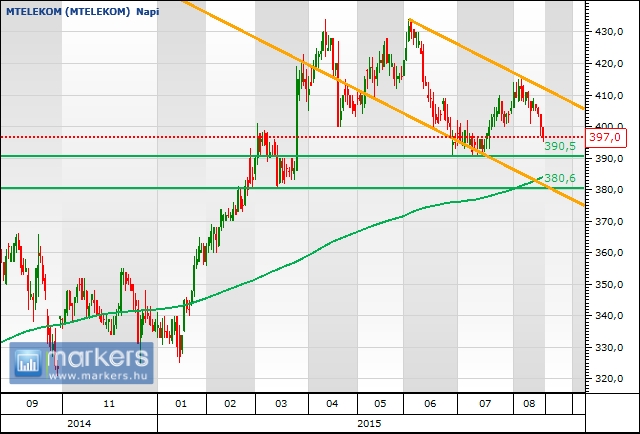Image resolution: width=640 pixels, height=434 pixels.
Task: Click the 390,0 price axis value
Action: pos(608,158)
